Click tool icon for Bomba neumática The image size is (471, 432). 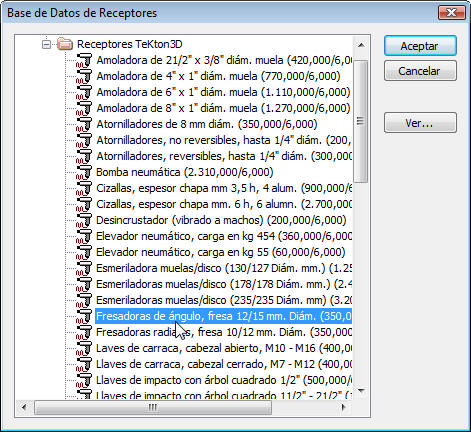click(x=84, y=172)
